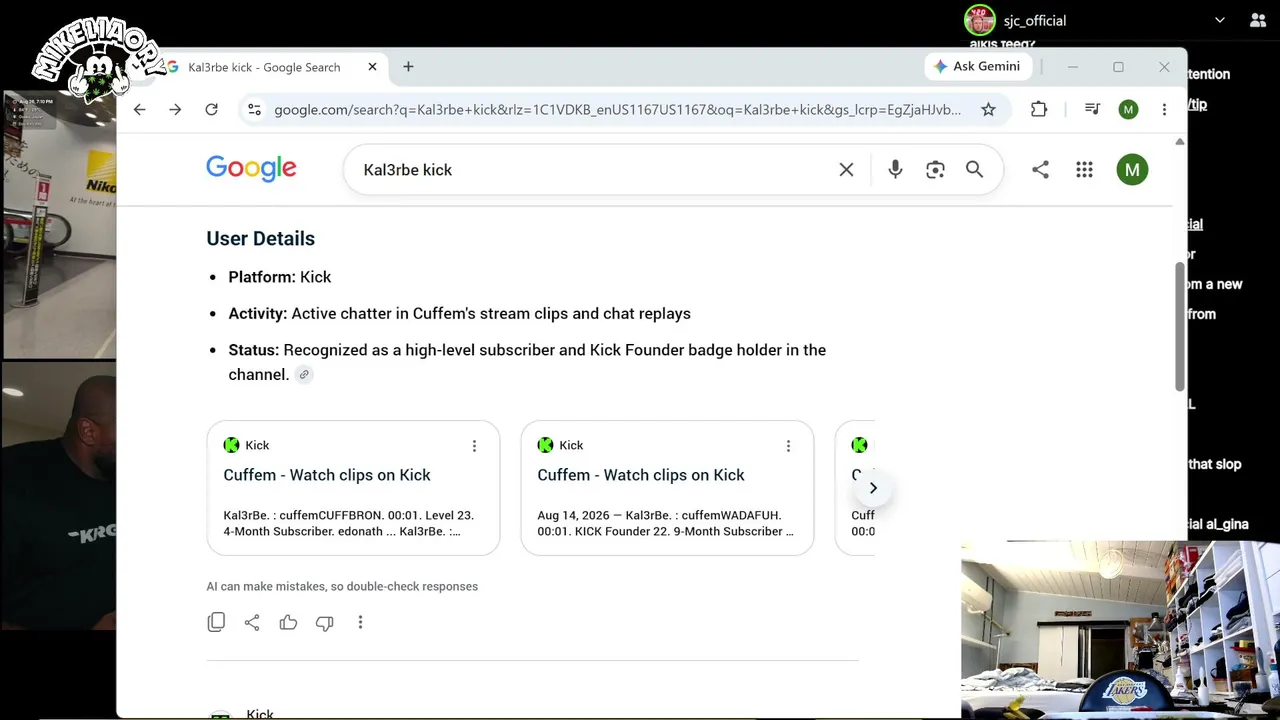Give thumbs up to the AI overview
The width and height of the screenshot is (1280, 720).
(x=288, y=622)
